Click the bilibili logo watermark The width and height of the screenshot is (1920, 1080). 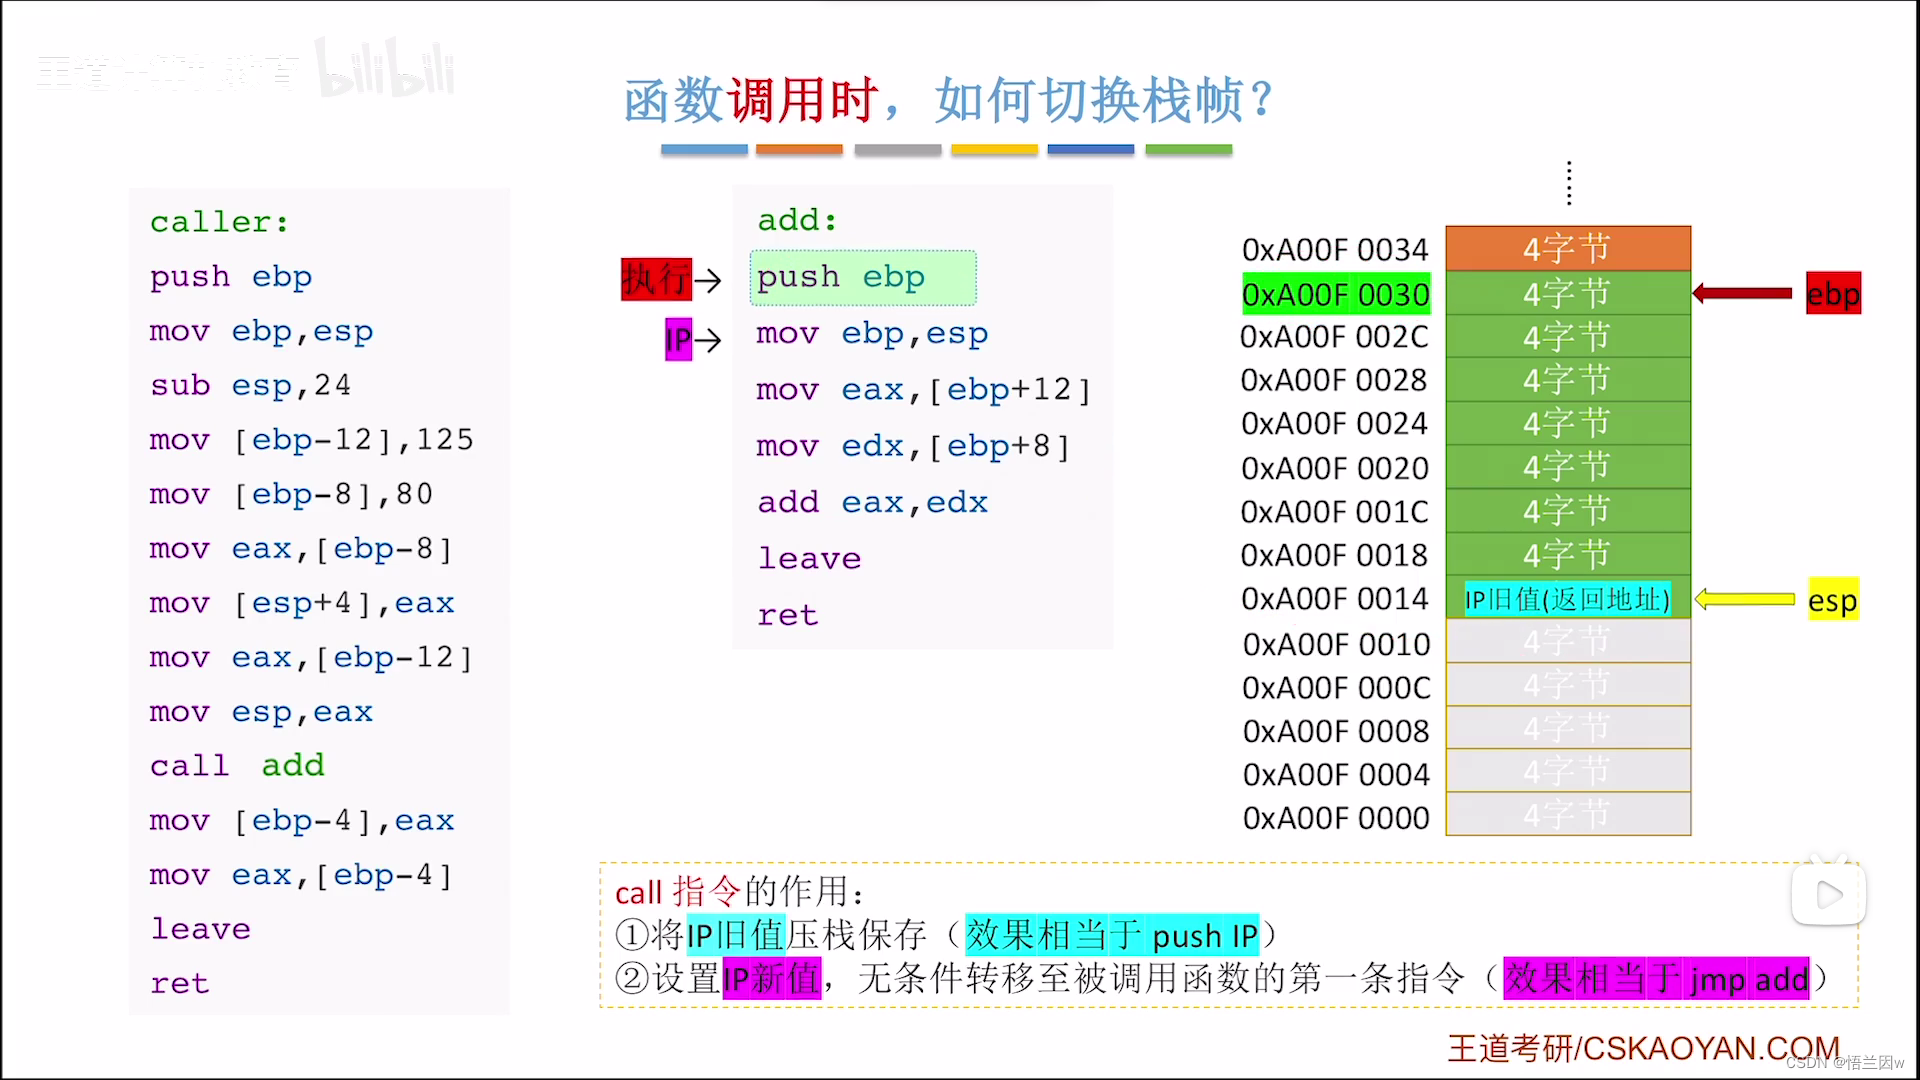(386, 68)
